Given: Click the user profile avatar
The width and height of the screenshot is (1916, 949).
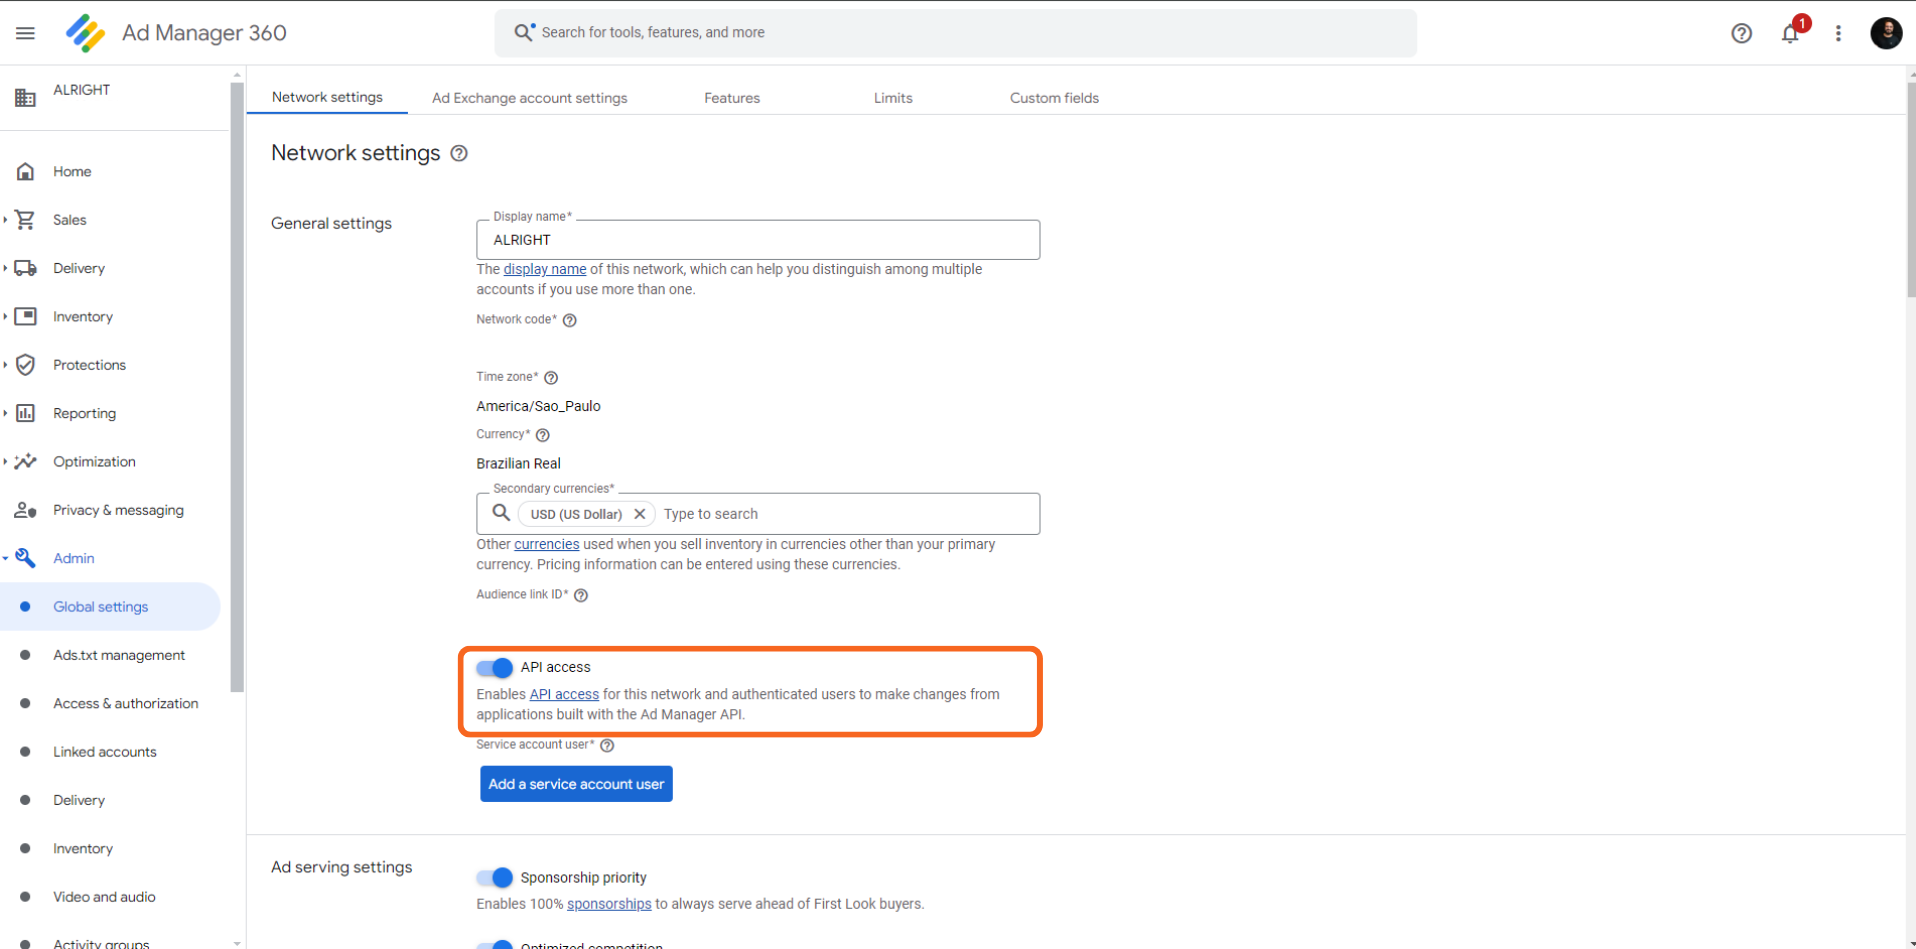Looking at the screenshot, I should [x=1885, y=33].
